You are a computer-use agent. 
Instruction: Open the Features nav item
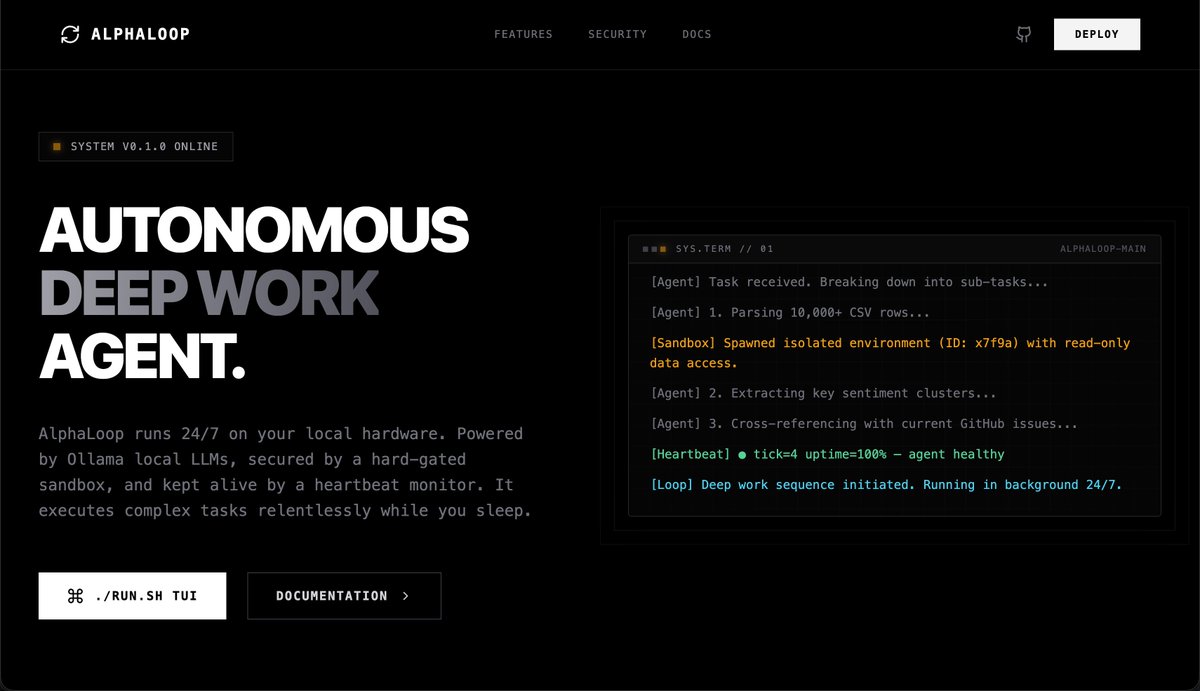coord(523,34)
